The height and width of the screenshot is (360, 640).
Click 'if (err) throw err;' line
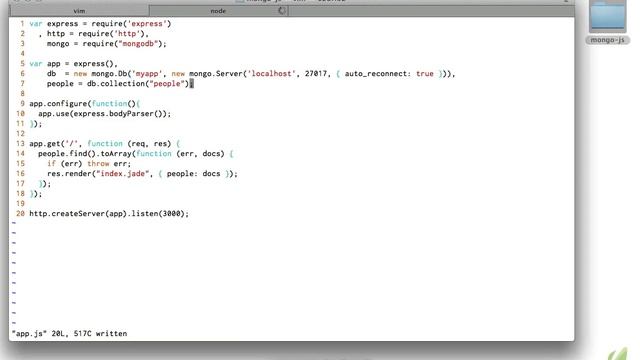[89, 164]
